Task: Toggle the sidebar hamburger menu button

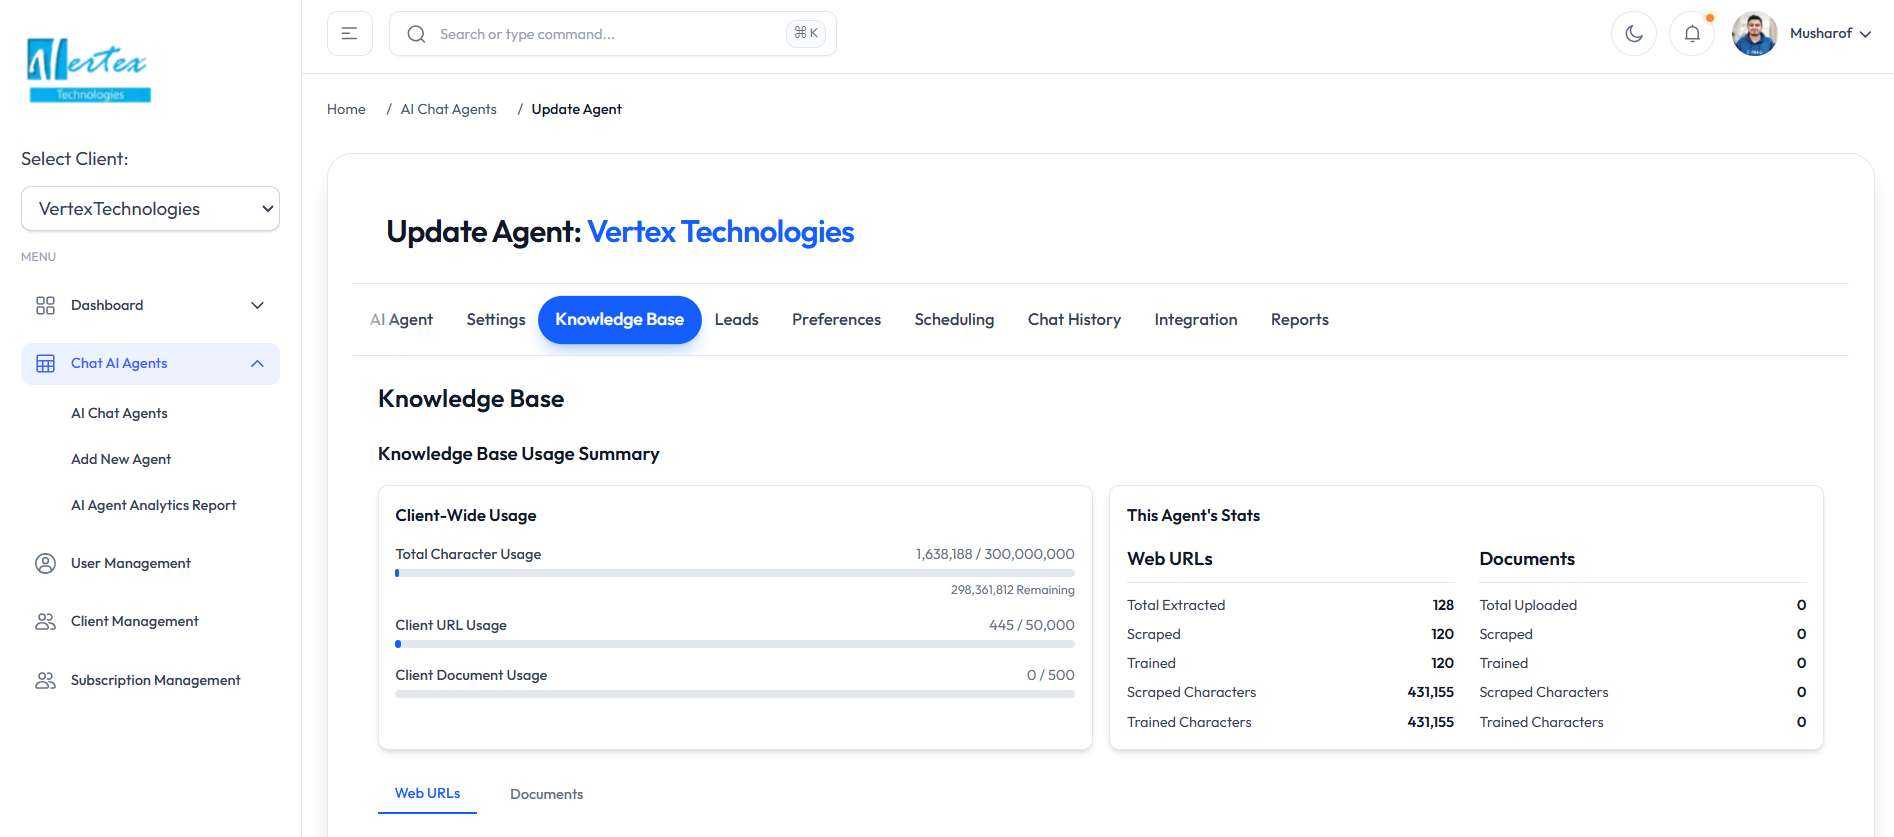Action: tap(349, 34)
